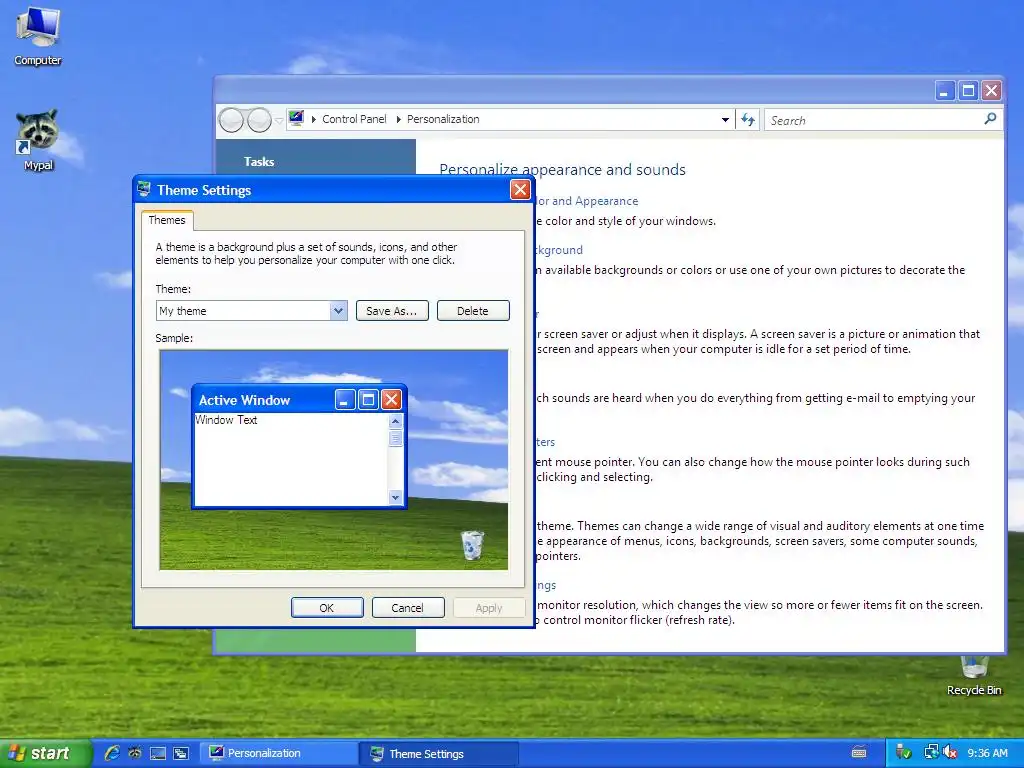Close the Theme Settings dialog
This screenshot has height=768, width=1024.
520,190
